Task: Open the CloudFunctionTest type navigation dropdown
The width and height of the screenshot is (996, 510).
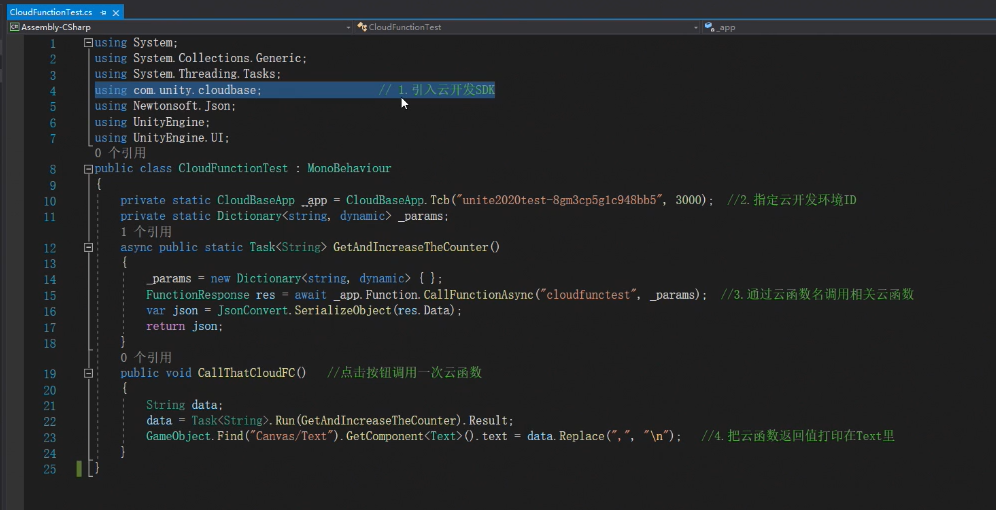Action: tap(526, 27)
